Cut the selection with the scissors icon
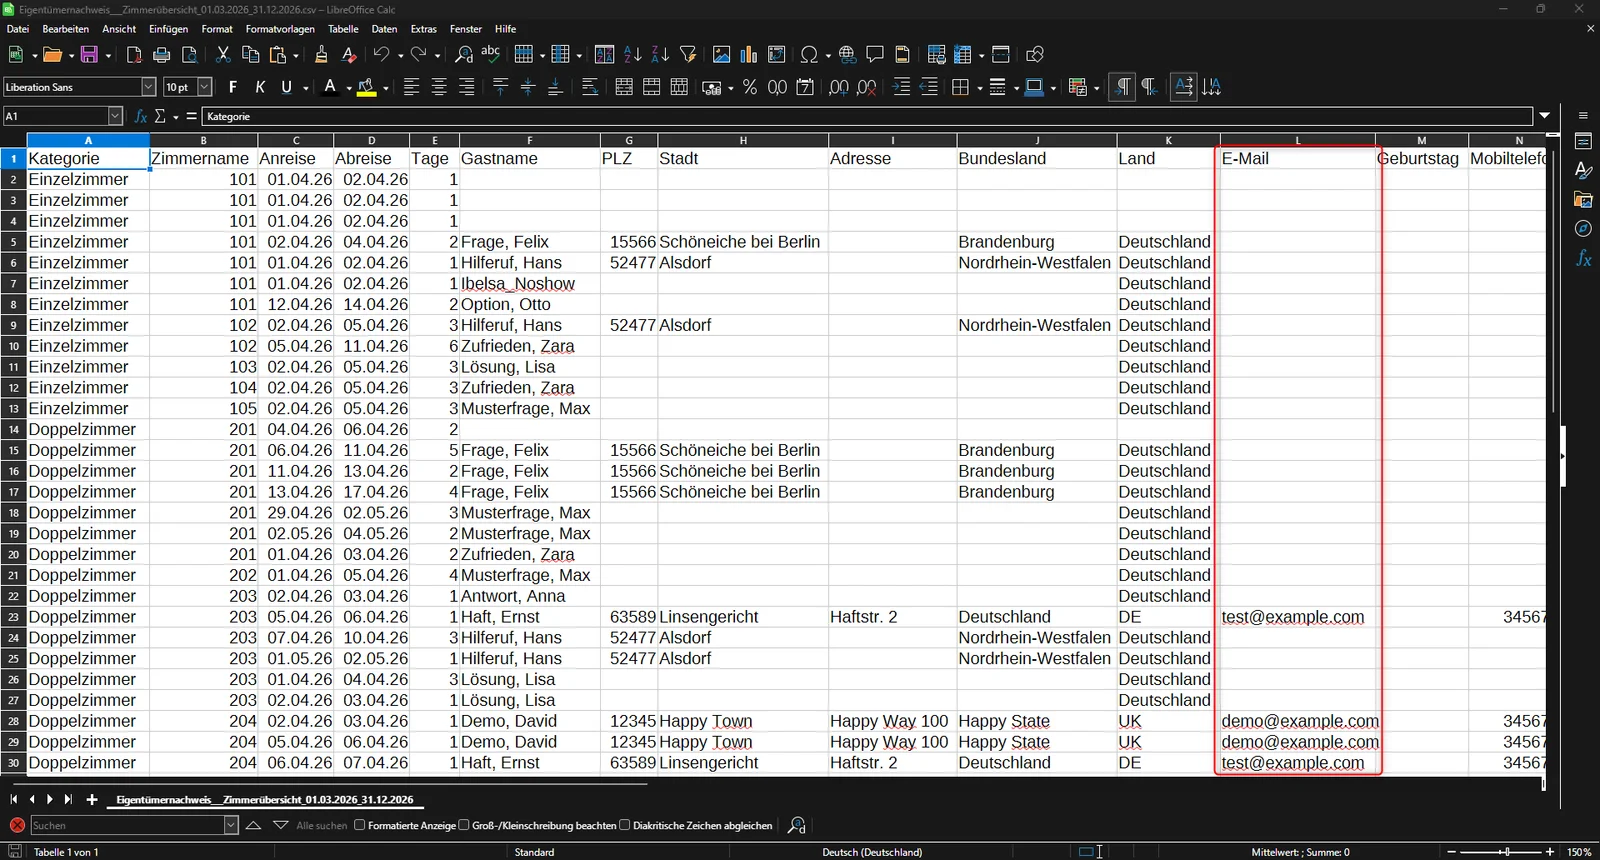This screenshot has height=860, width=1600. (x=223, y=55)
